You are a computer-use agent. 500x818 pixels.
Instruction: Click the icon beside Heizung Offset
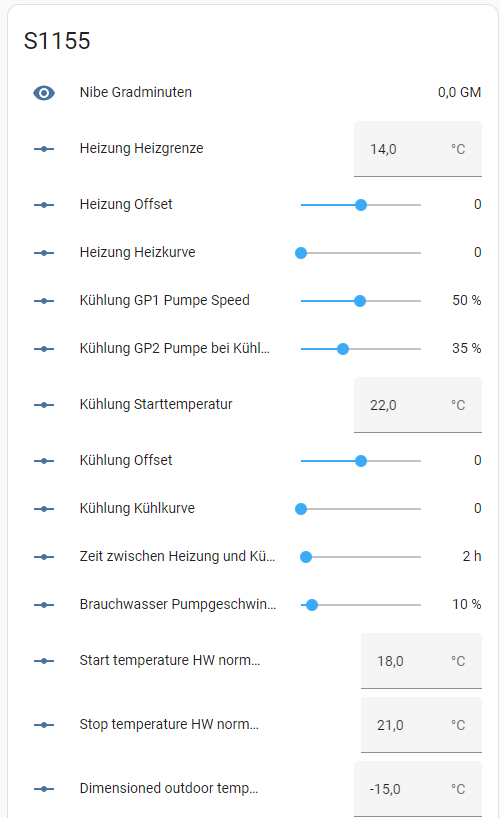coord(44,205)
